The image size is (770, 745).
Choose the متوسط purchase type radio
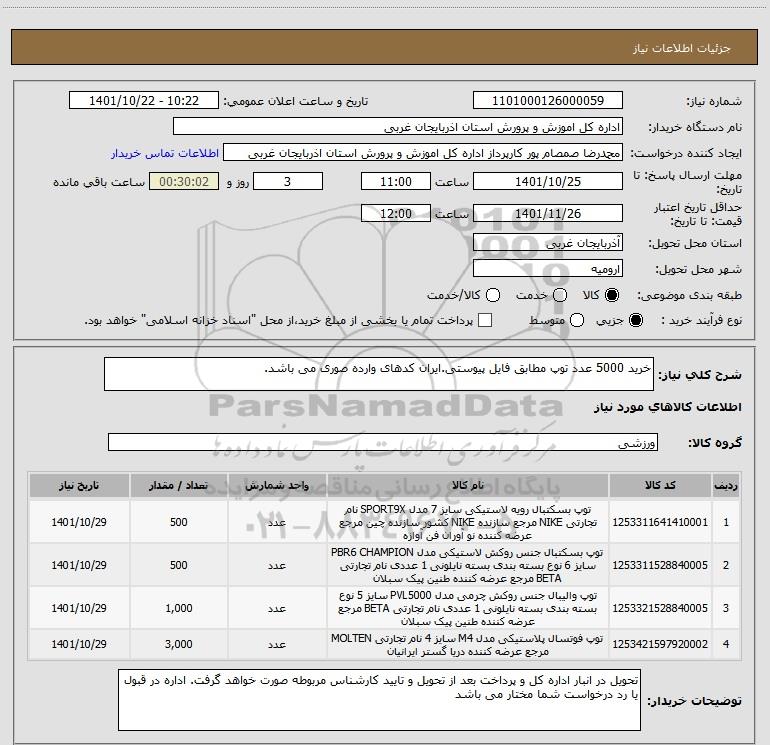[x=577, y=320]
